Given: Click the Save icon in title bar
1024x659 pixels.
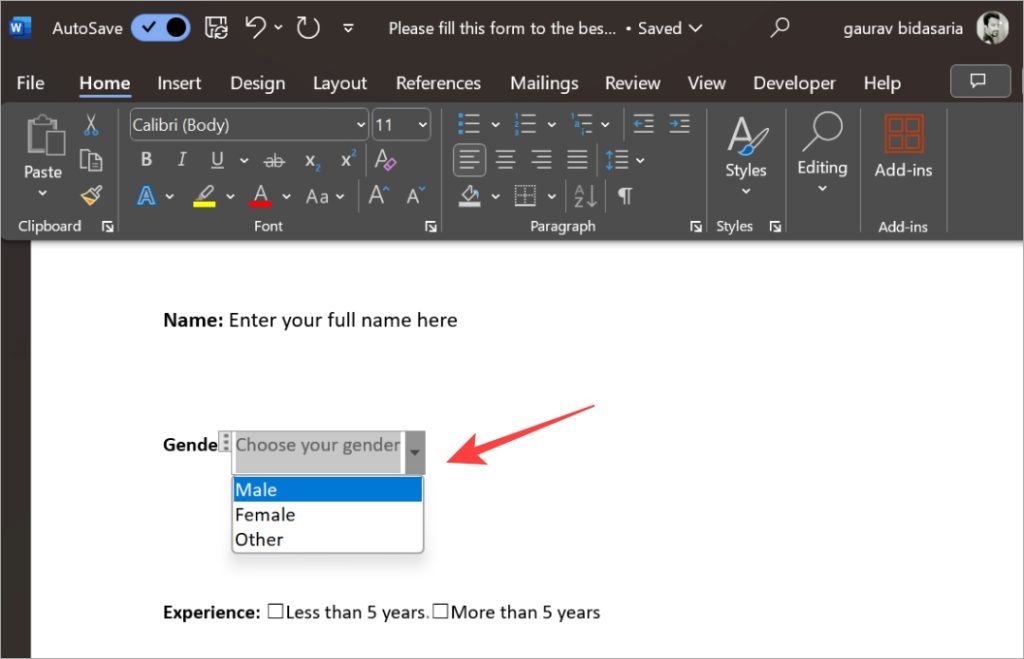Looking at the screenshot, I should click(216, 27).
